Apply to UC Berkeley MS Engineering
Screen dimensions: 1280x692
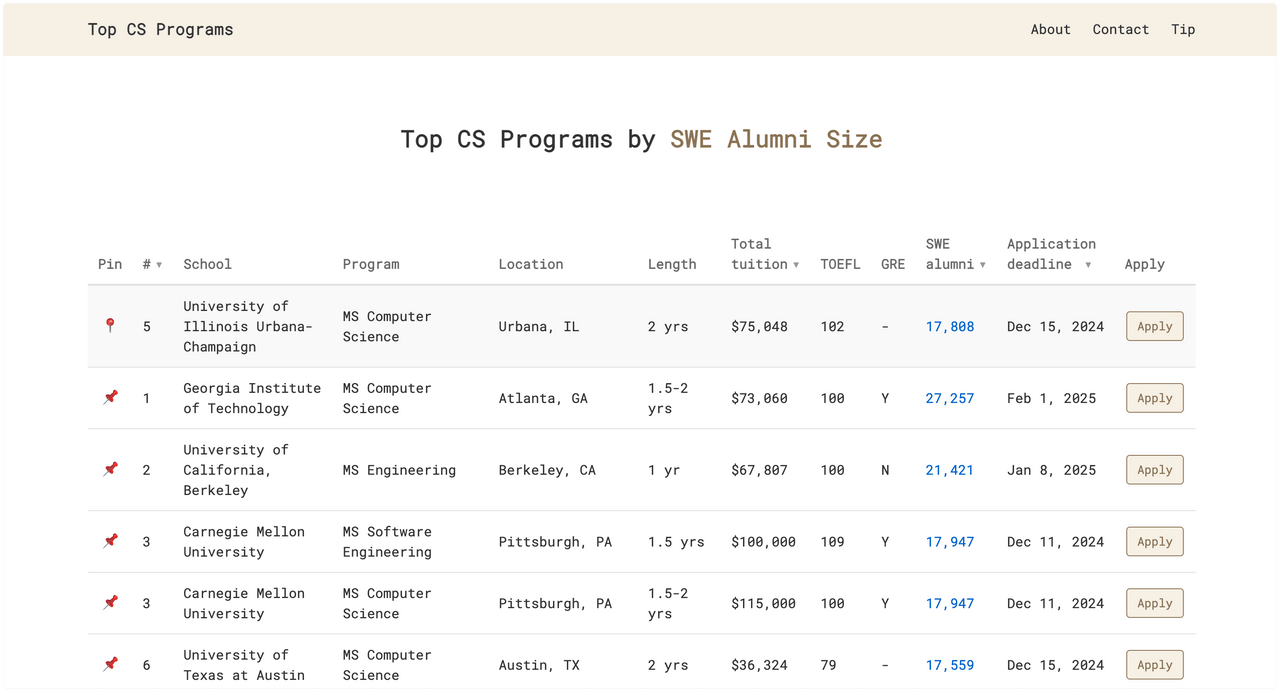(x=1154, y=470)
